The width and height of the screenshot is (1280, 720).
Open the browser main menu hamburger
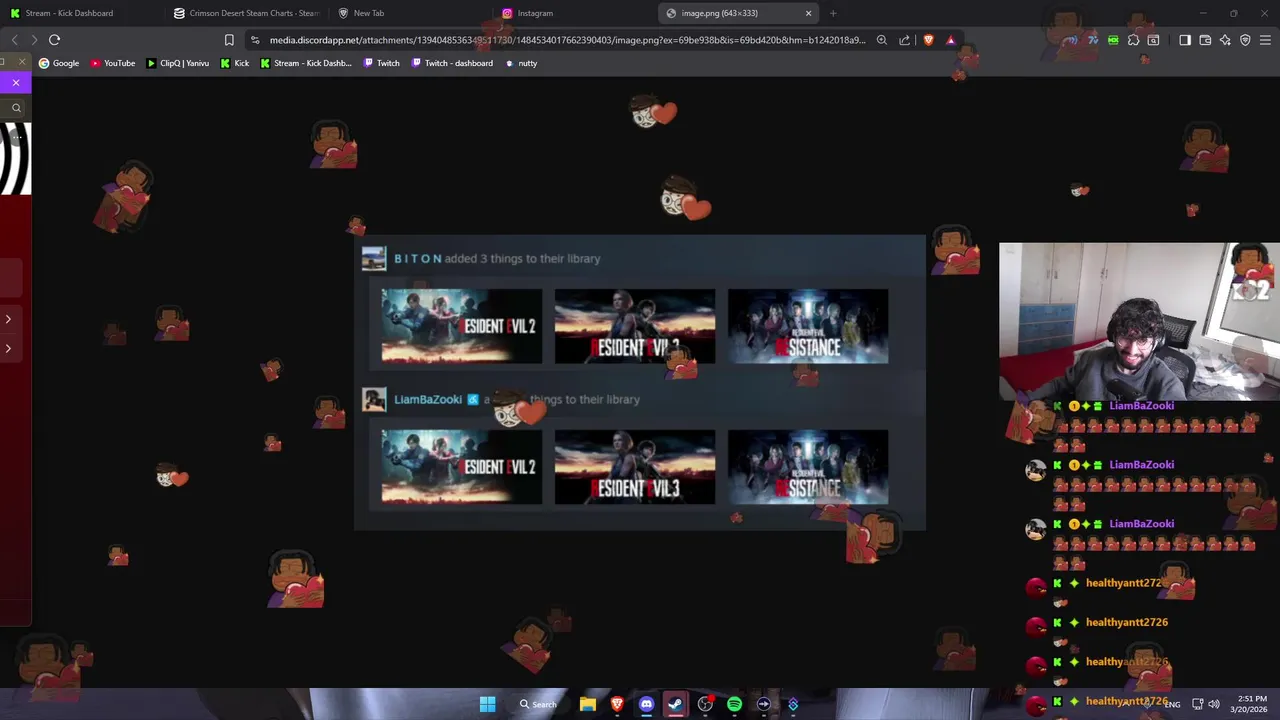pos(1266,40)
